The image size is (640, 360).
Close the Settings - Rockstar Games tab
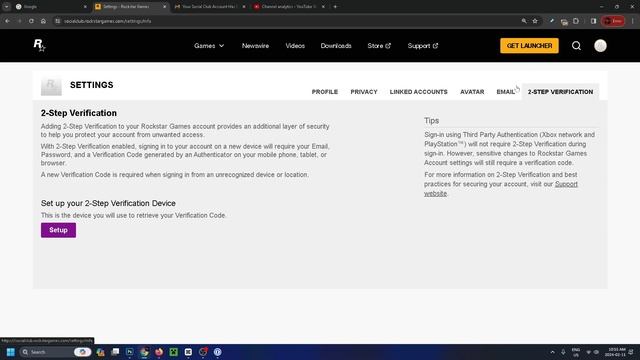tap(165, 7)
